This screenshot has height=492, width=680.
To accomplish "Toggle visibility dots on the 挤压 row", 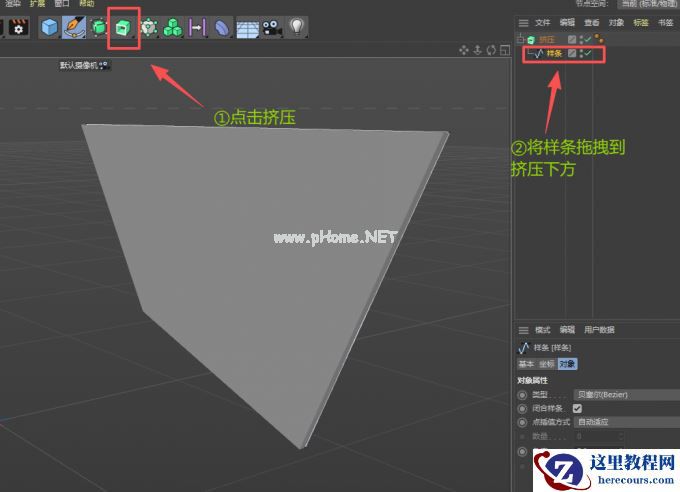I will point(581,39).
